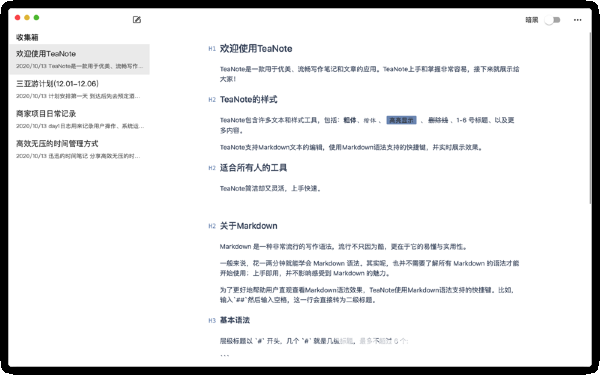The width and height of the screenshot is (600, 375).
Task: Click the paragraph TeaNote简洁却又灵活
Action: (x=270, y=188)
